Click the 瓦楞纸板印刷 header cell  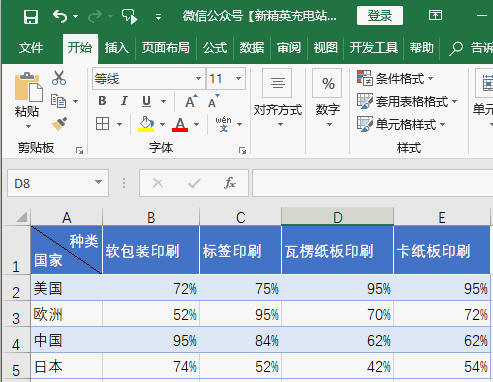click(x=338, y=250)
